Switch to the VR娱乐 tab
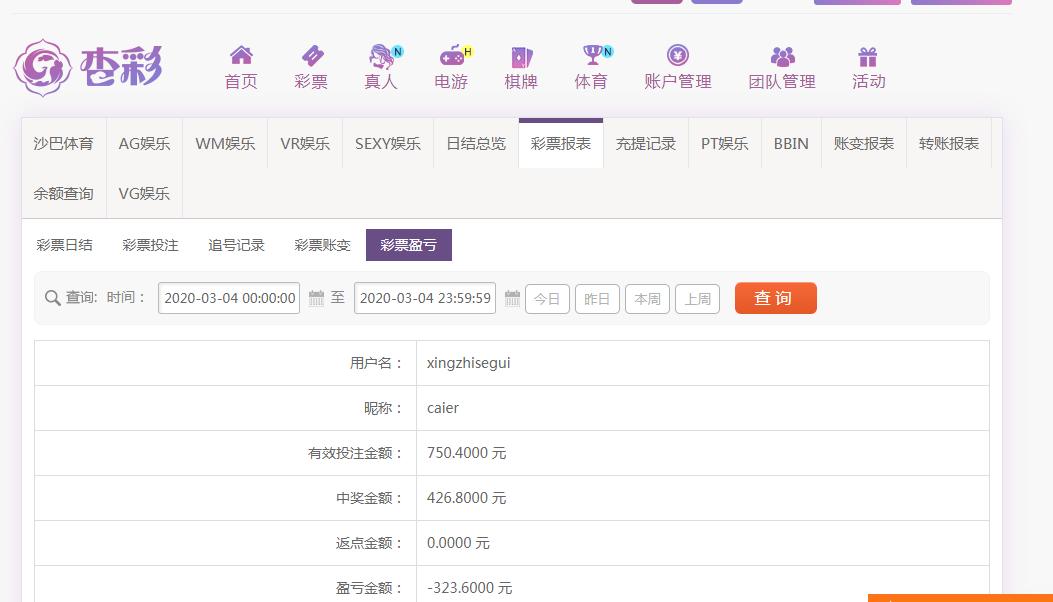The image size is (1053, 602). [x=305, y=143]
